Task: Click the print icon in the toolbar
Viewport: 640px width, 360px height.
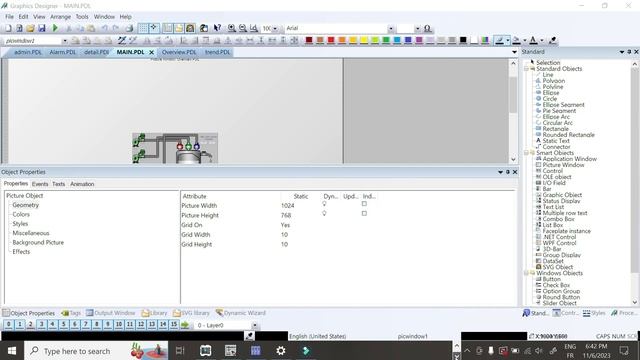Action: pyautogui.click(x=129, y=28)
